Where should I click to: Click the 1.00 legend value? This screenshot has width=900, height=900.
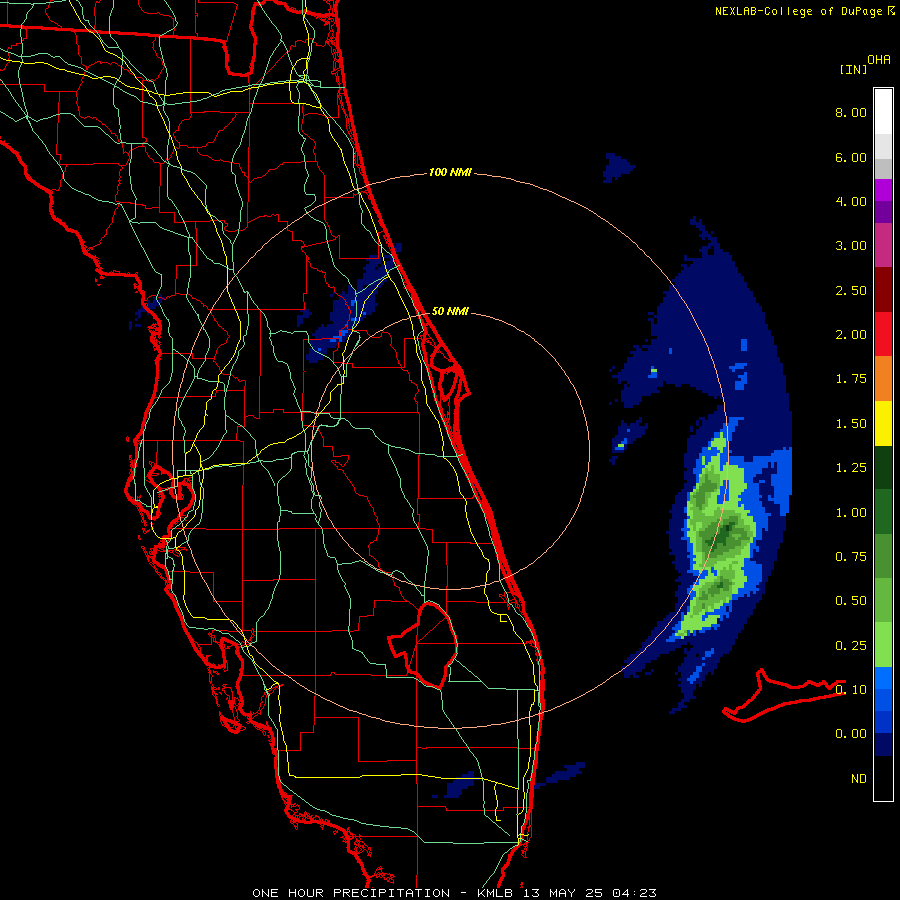pos(851,513)
